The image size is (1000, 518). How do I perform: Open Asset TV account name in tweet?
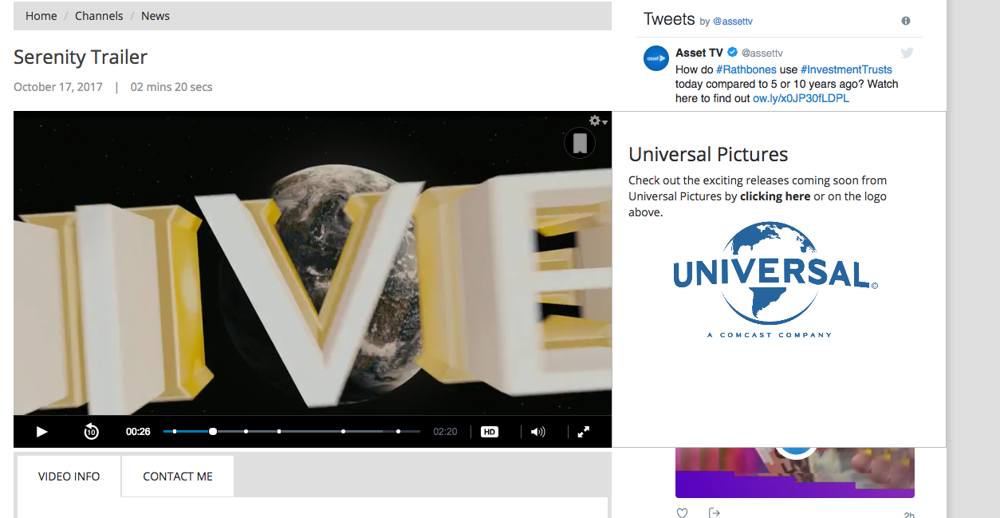[x=699, y=53]
